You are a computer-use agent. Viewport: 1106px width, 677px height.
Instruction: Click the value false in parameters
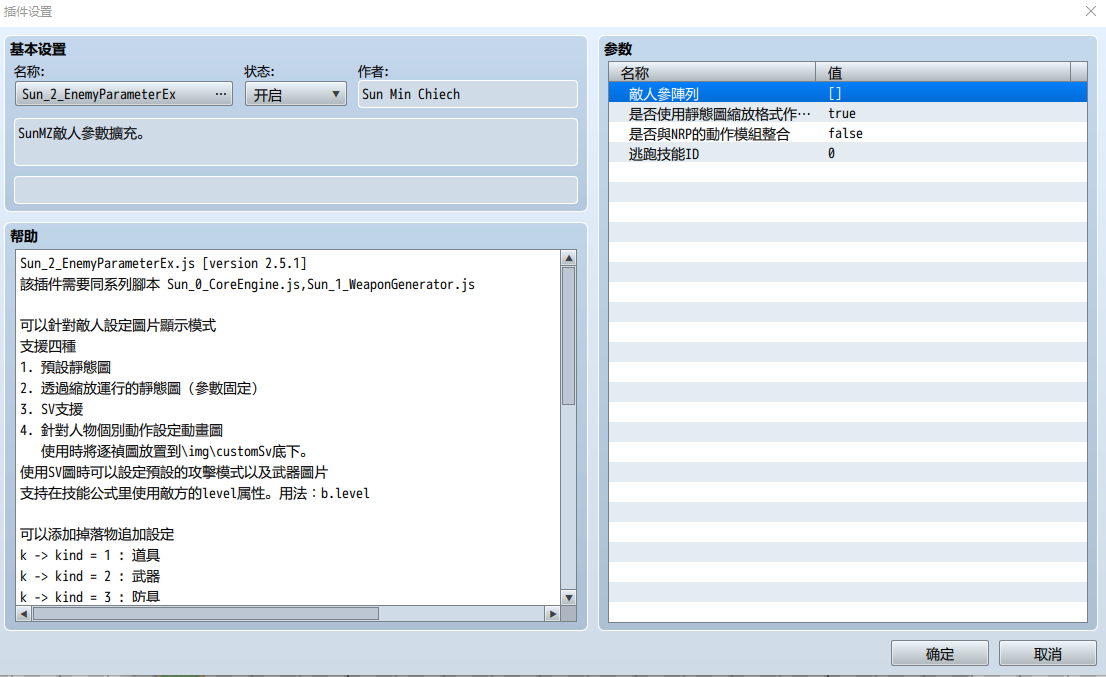tap(845, 133)
